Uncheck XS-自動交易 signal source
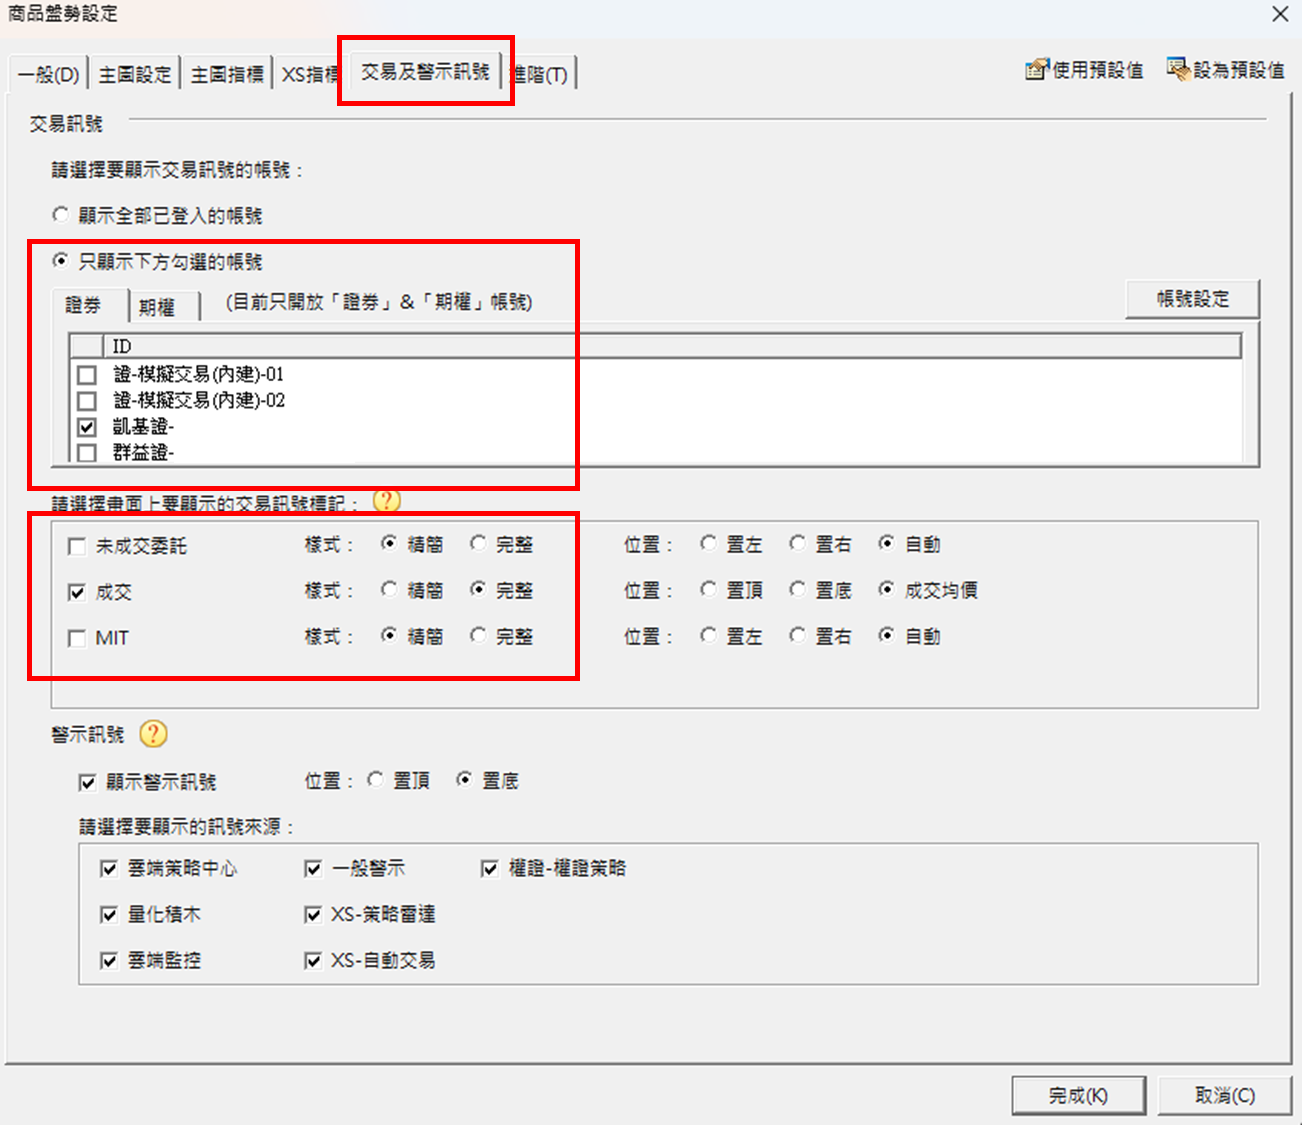This screenshot has width=1302, height=1125. [x=313, y=960]
